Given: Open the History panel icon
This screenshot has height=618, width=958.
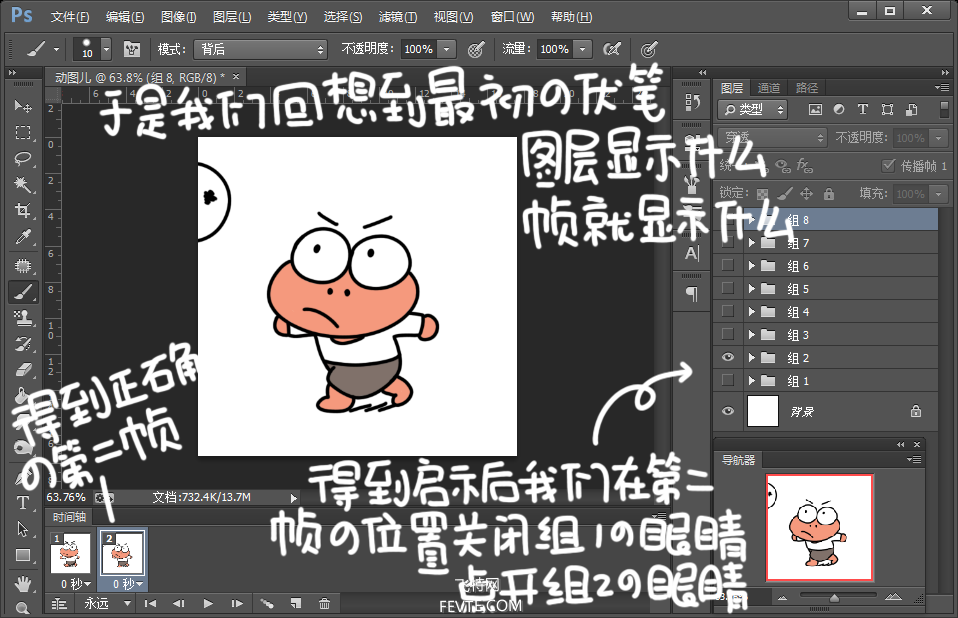Looking at the screenshot, I should pos(692,101).
